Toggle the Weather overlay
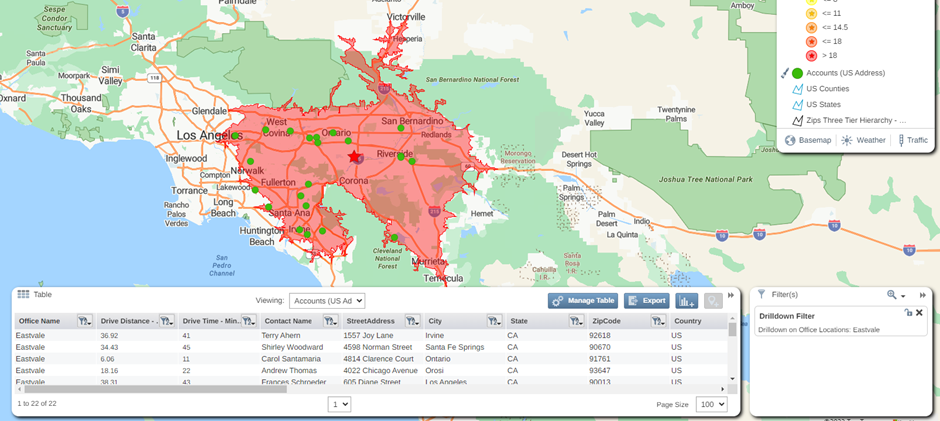This screenshot has height=421, width=940. pyautogui.click(x=863, y=140)
